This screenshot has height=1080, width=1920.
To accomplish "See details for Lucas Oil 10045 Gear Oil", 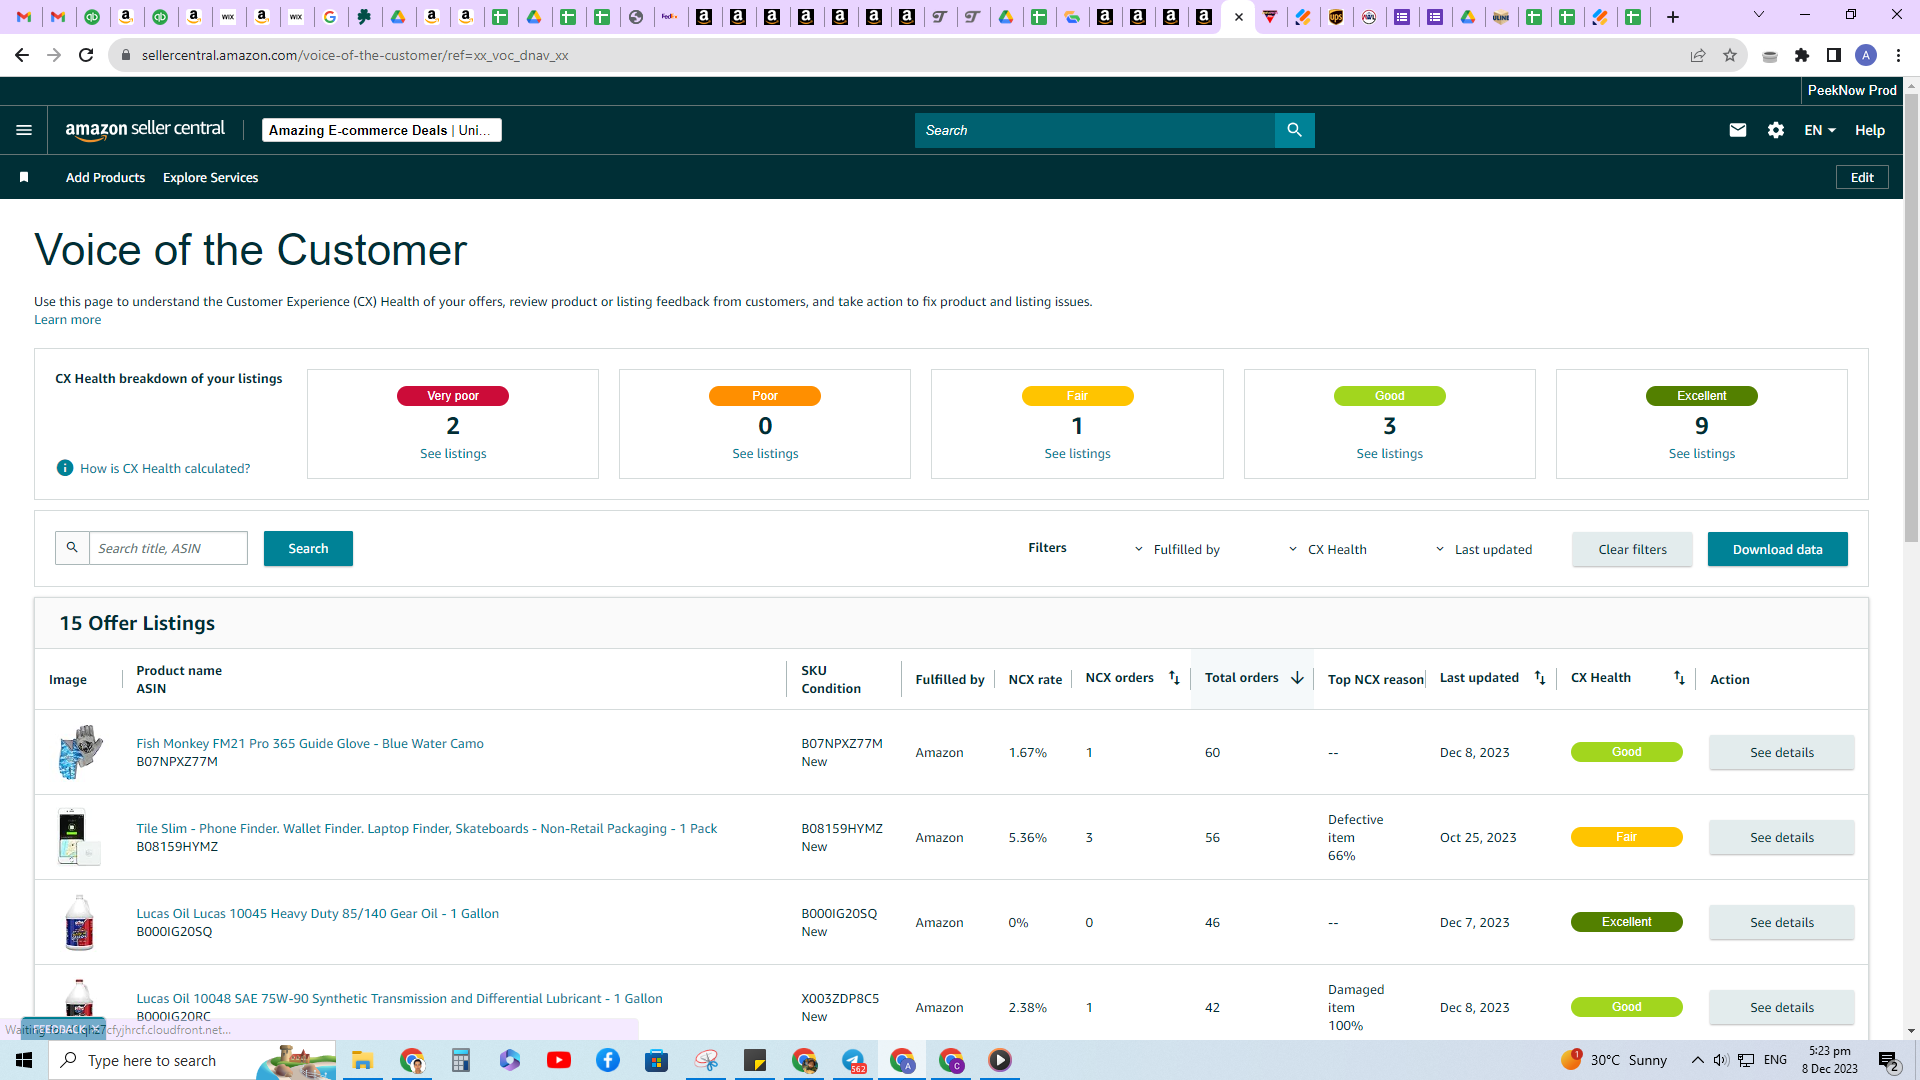I will pos(1781,922).
